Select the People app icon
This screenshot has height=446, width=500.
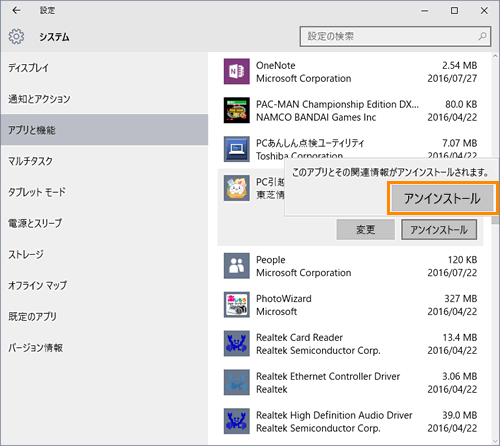click(x=237, y=266)
